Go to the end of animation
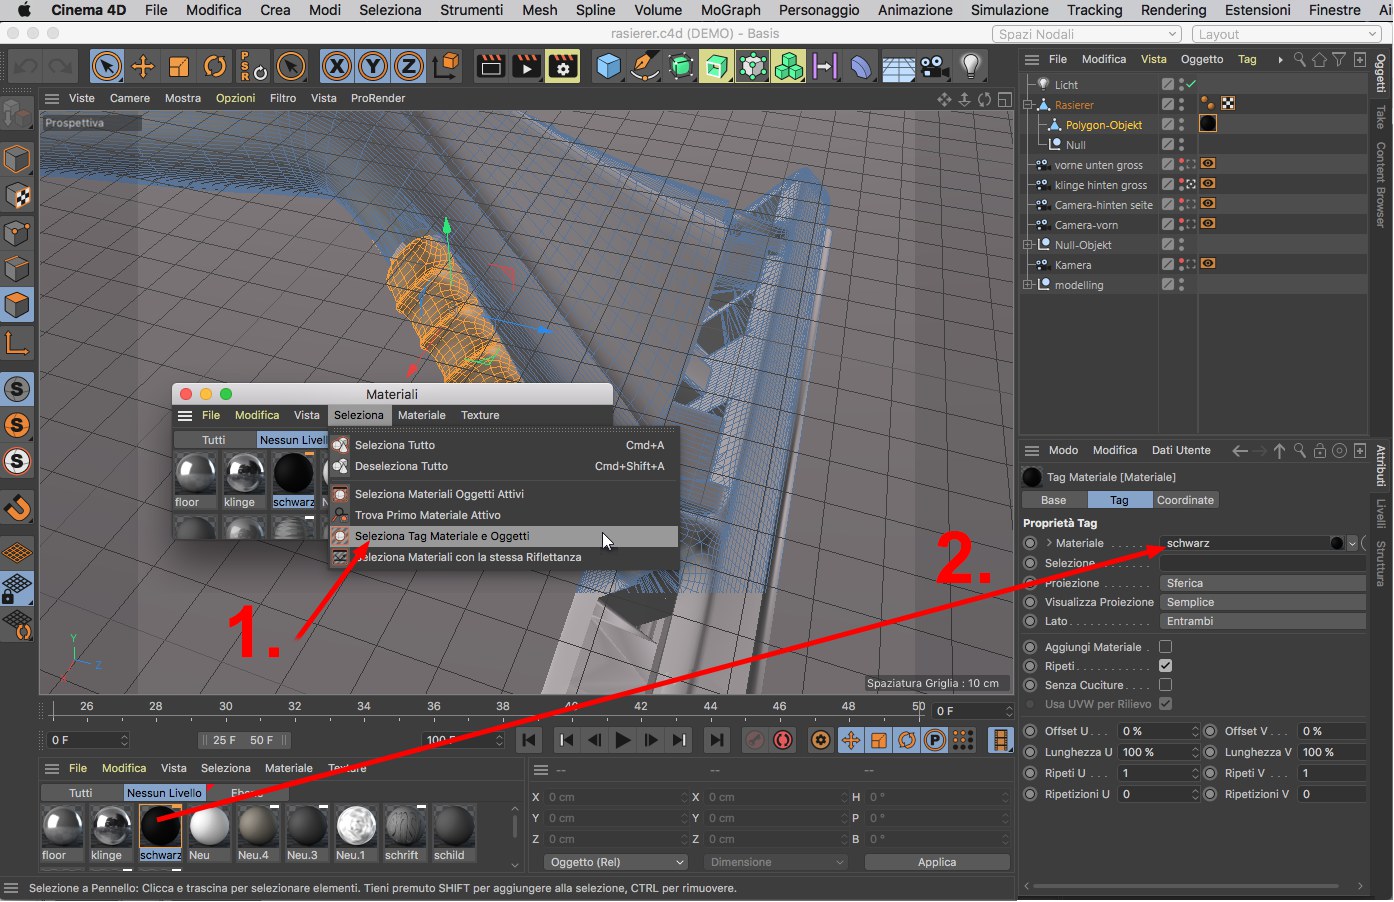The width and height of the screenshot is (1394, 902). pos(716,740)
